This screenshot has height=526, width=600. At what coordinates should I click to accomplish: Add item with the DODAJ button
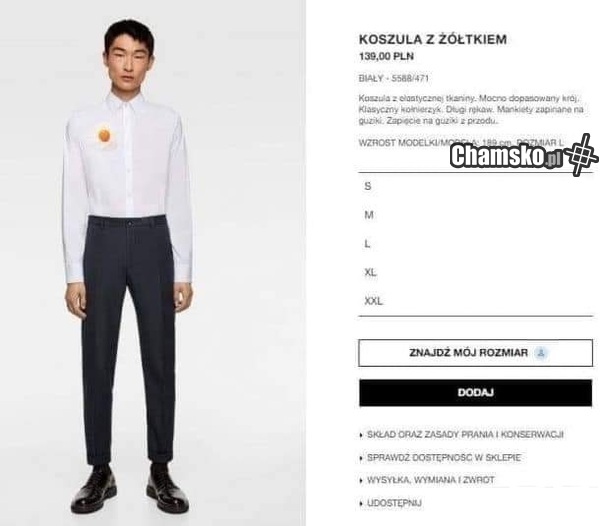point(476,392)
